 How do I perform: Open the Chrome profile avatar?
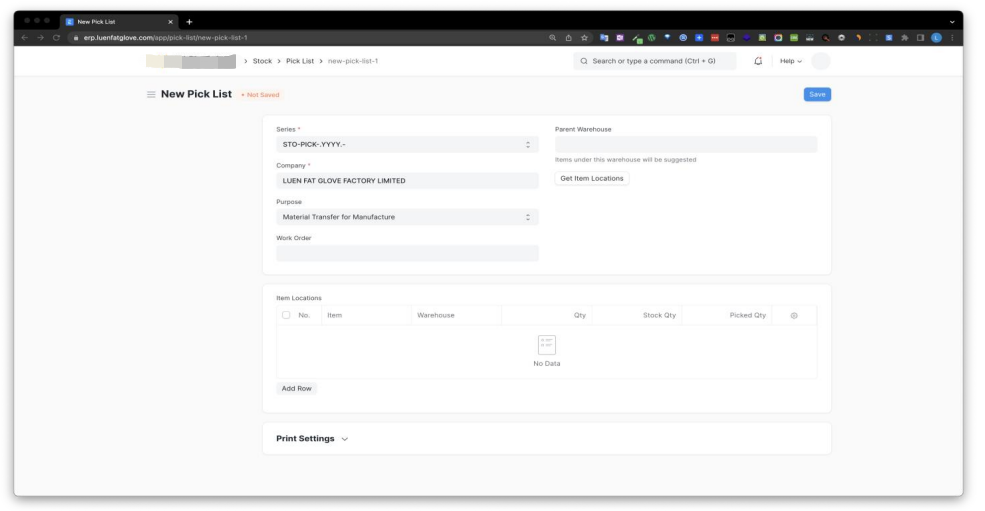point(936,38)
